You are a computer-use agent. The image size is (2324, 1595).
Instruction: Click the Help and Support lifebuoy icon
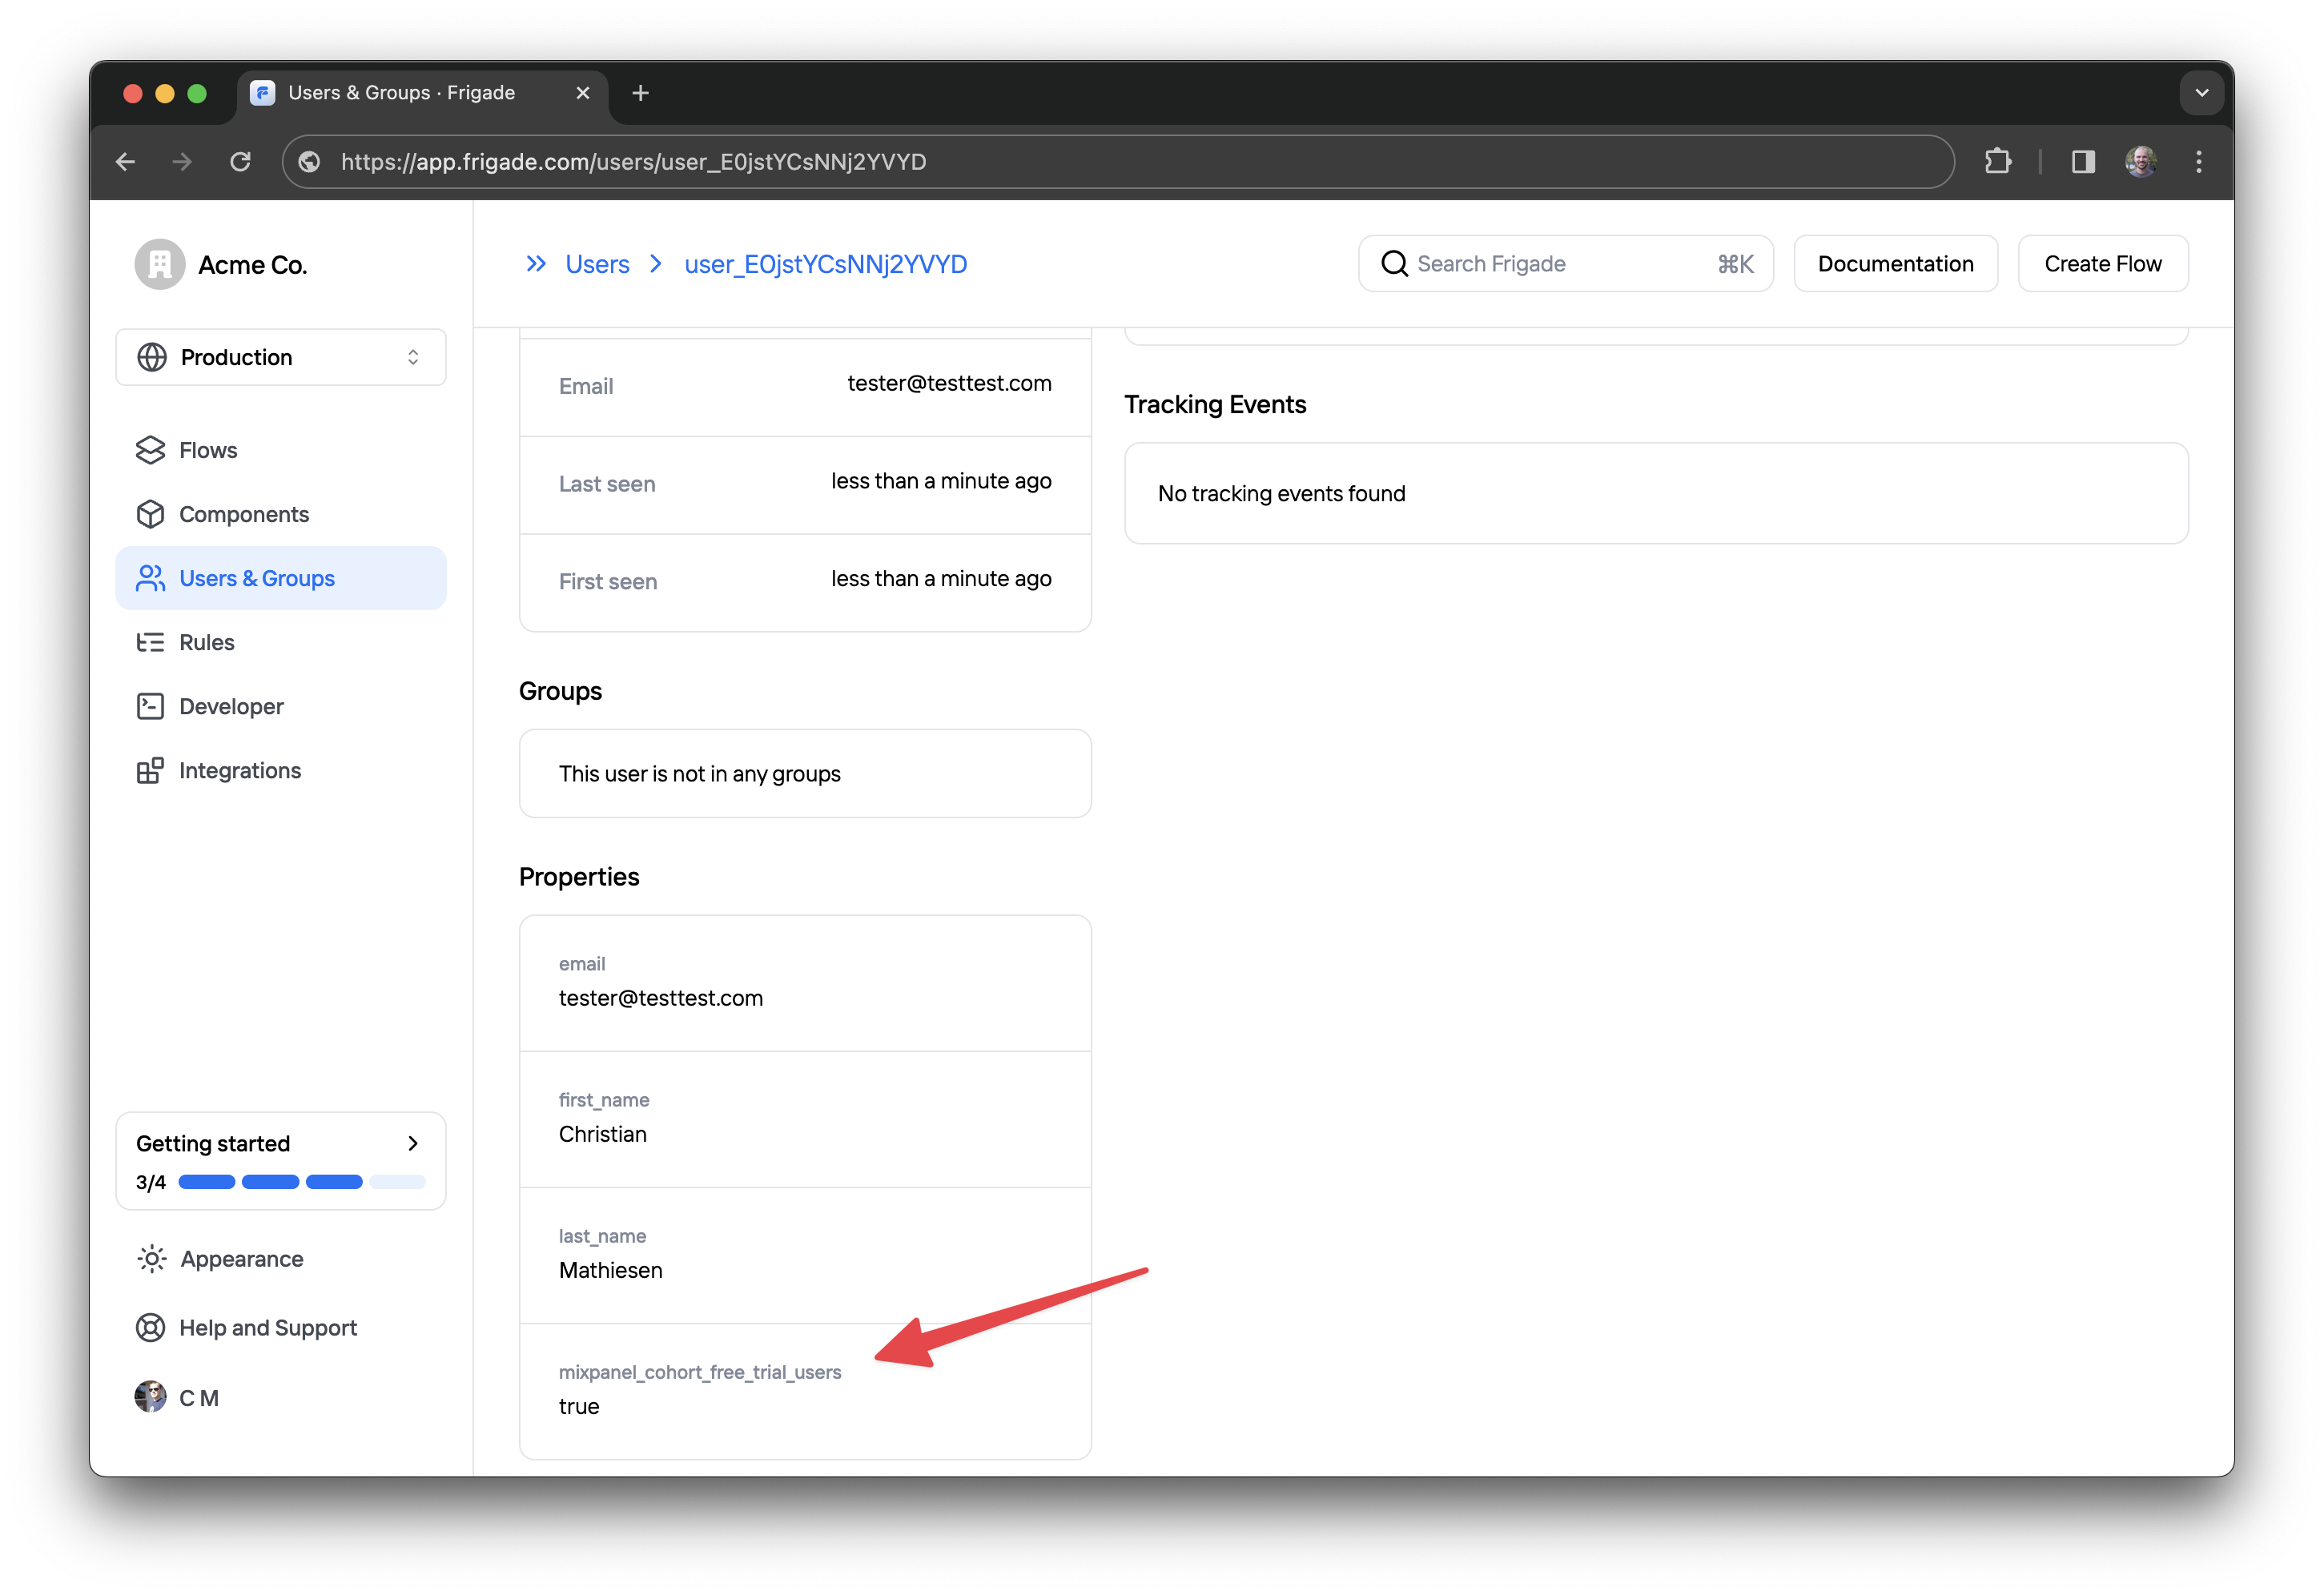coord(150,1328)
